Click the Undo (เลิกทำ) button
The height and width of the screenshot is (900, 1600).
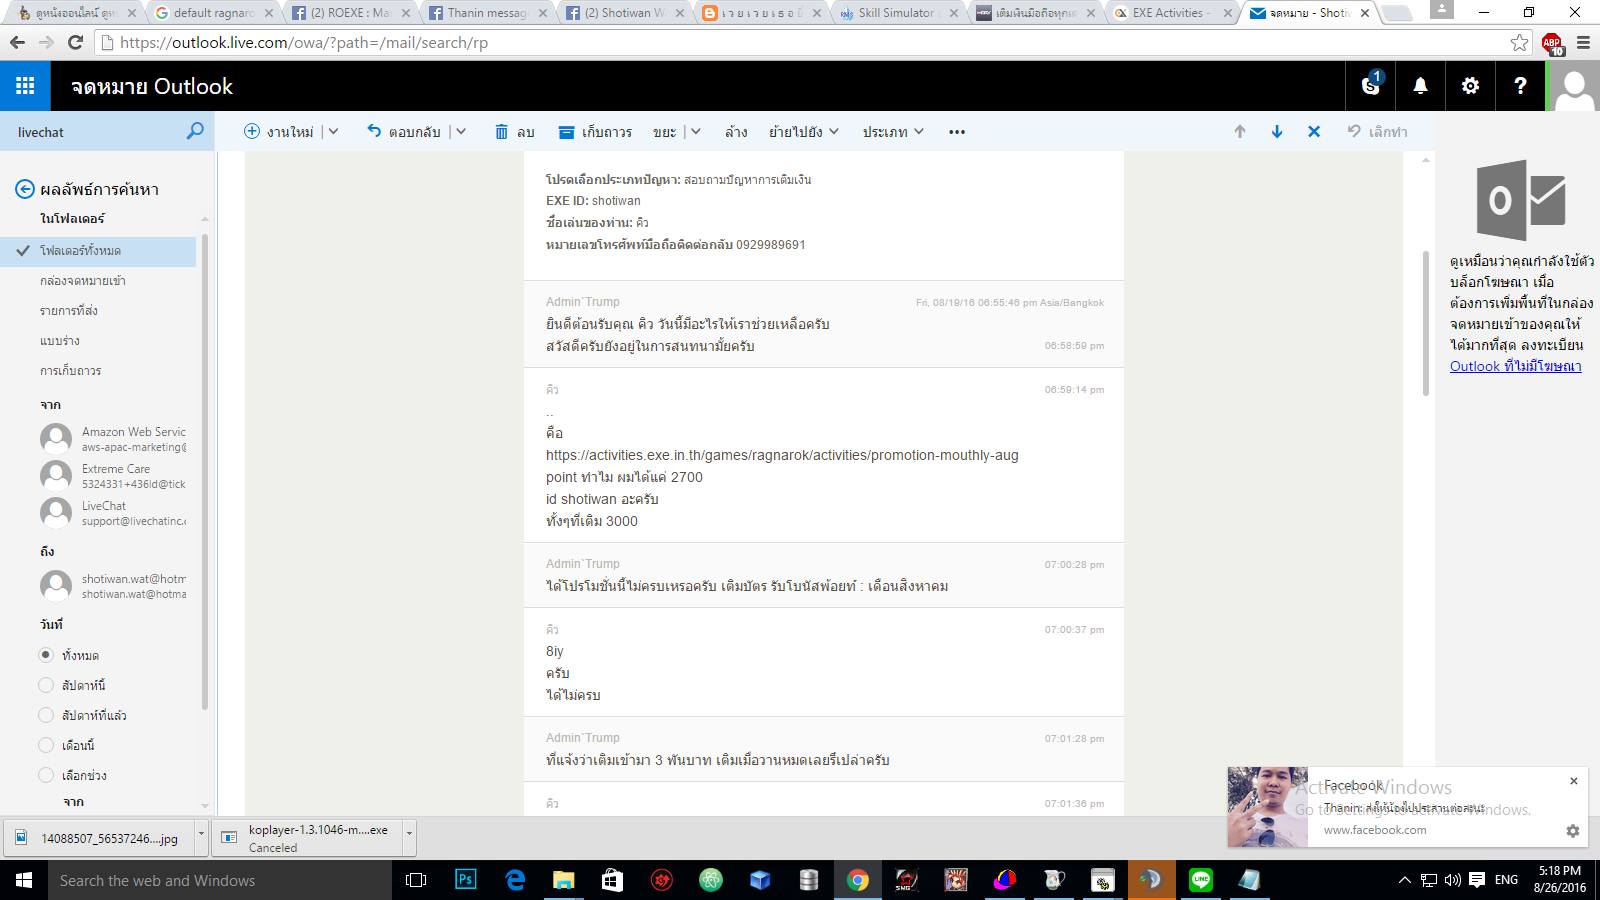(x=1377, y=131)
